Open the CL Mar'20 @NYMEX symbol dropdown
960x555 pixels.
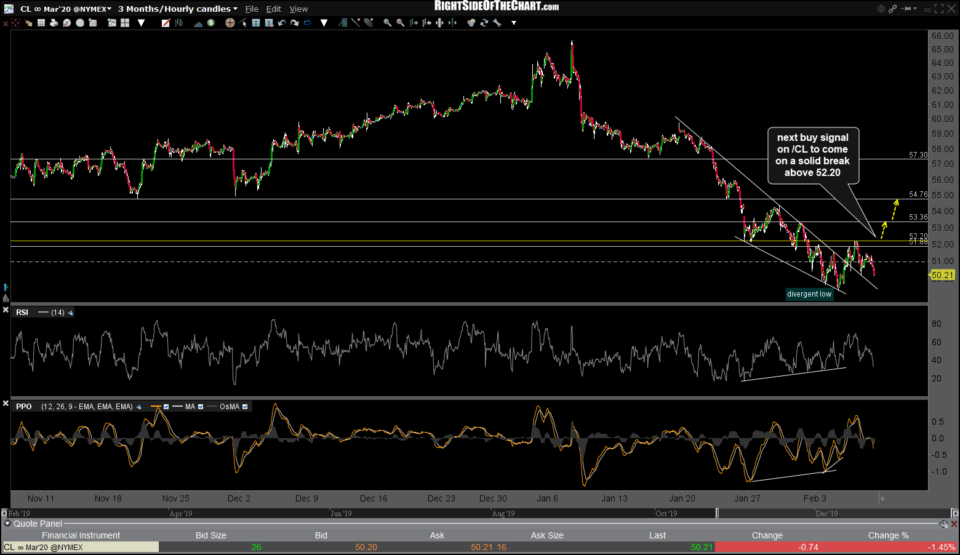(x=60, y=8)
